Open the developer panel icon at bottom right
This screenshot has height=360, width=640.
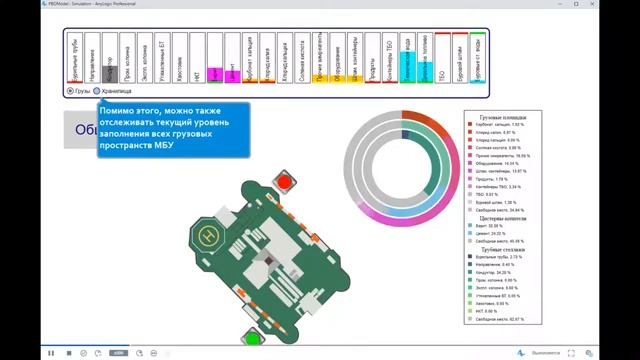[x=589, y=353]
